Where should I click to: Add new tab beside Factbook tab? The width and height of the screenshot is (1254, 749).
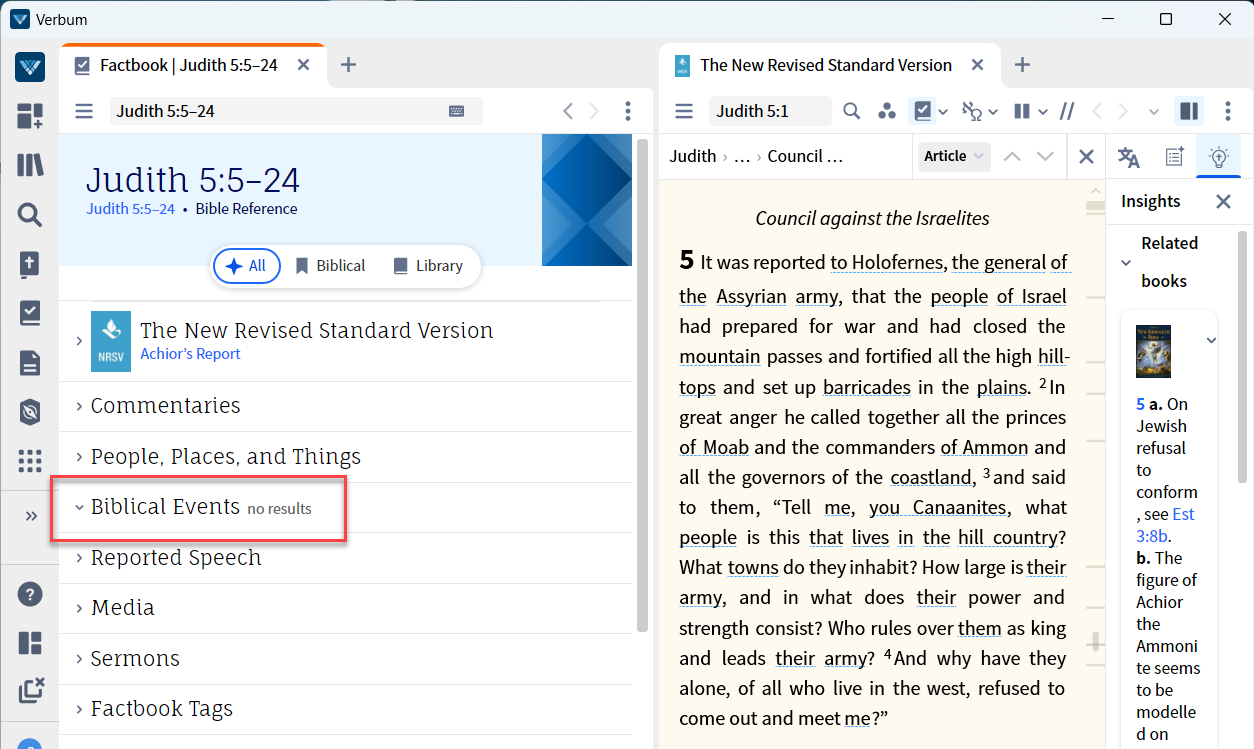pos(348,65)
